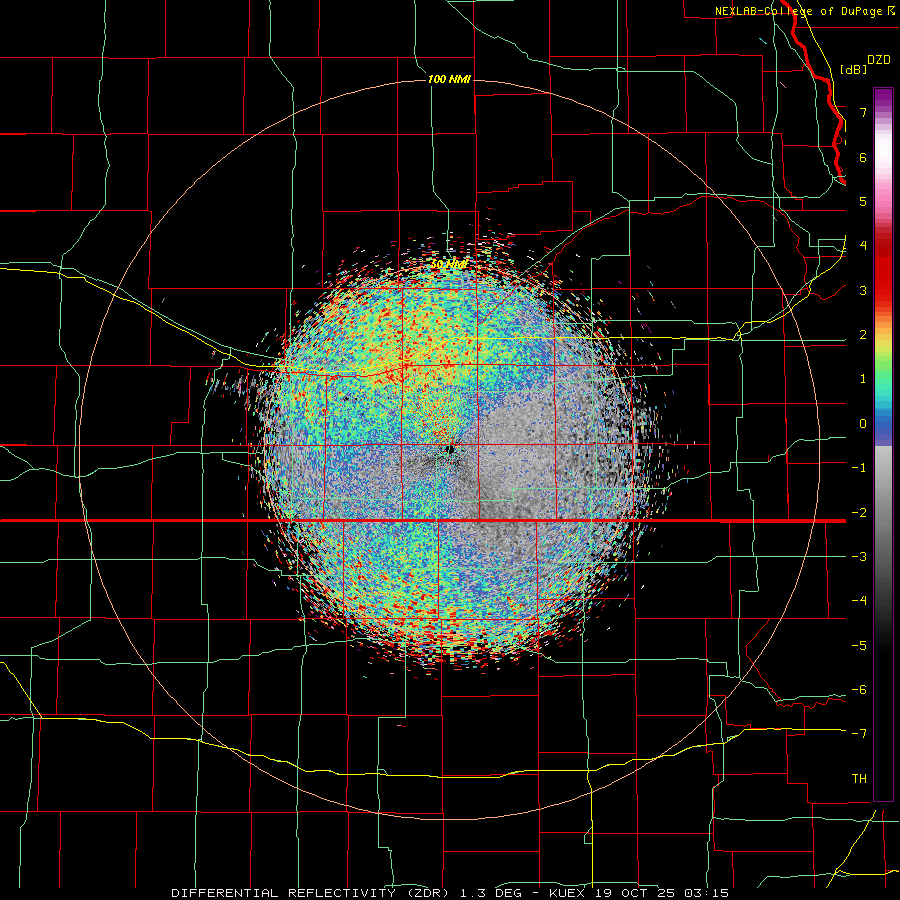Click the [dB] units label
Viewport: 900px width, 900px height.
click(x=853, y=69)
